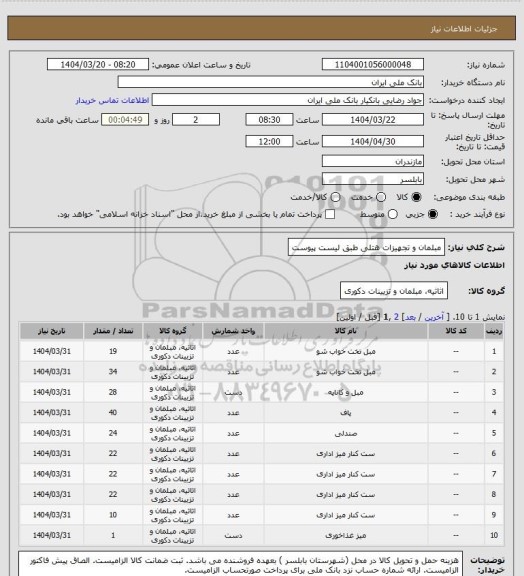Select the پاف item name
Screen dimensions: 524x576
point(346,413)
